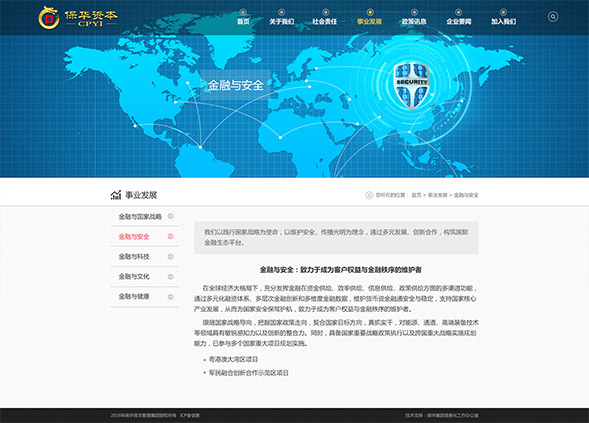The height and width of the screenshot is (423, 589).
Task: Click the red arrow icon beside 金融与安全
Action: 171,236
